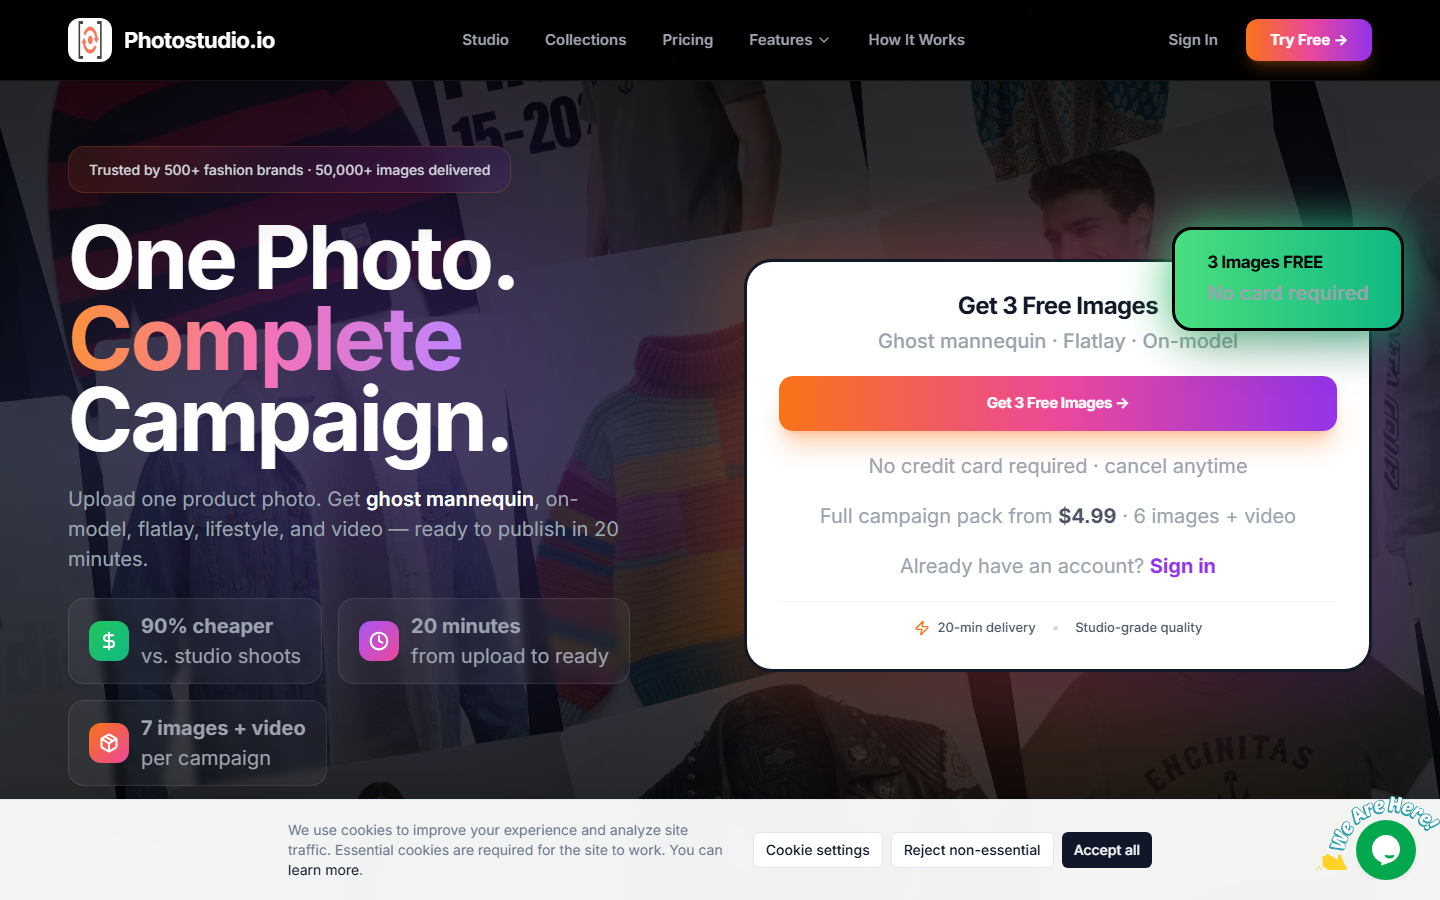
Task: Open the Pricing menu link
Action: click(688, 40)
